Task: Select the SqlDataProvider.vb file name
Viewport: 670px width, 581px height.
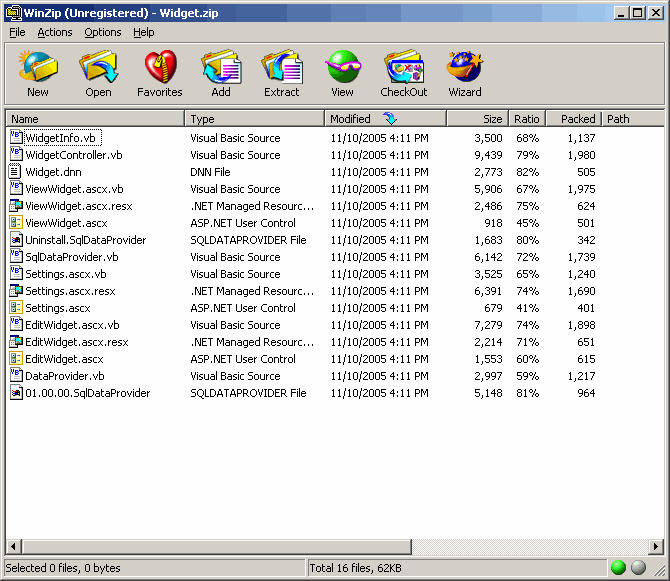Action: point(72,257)
